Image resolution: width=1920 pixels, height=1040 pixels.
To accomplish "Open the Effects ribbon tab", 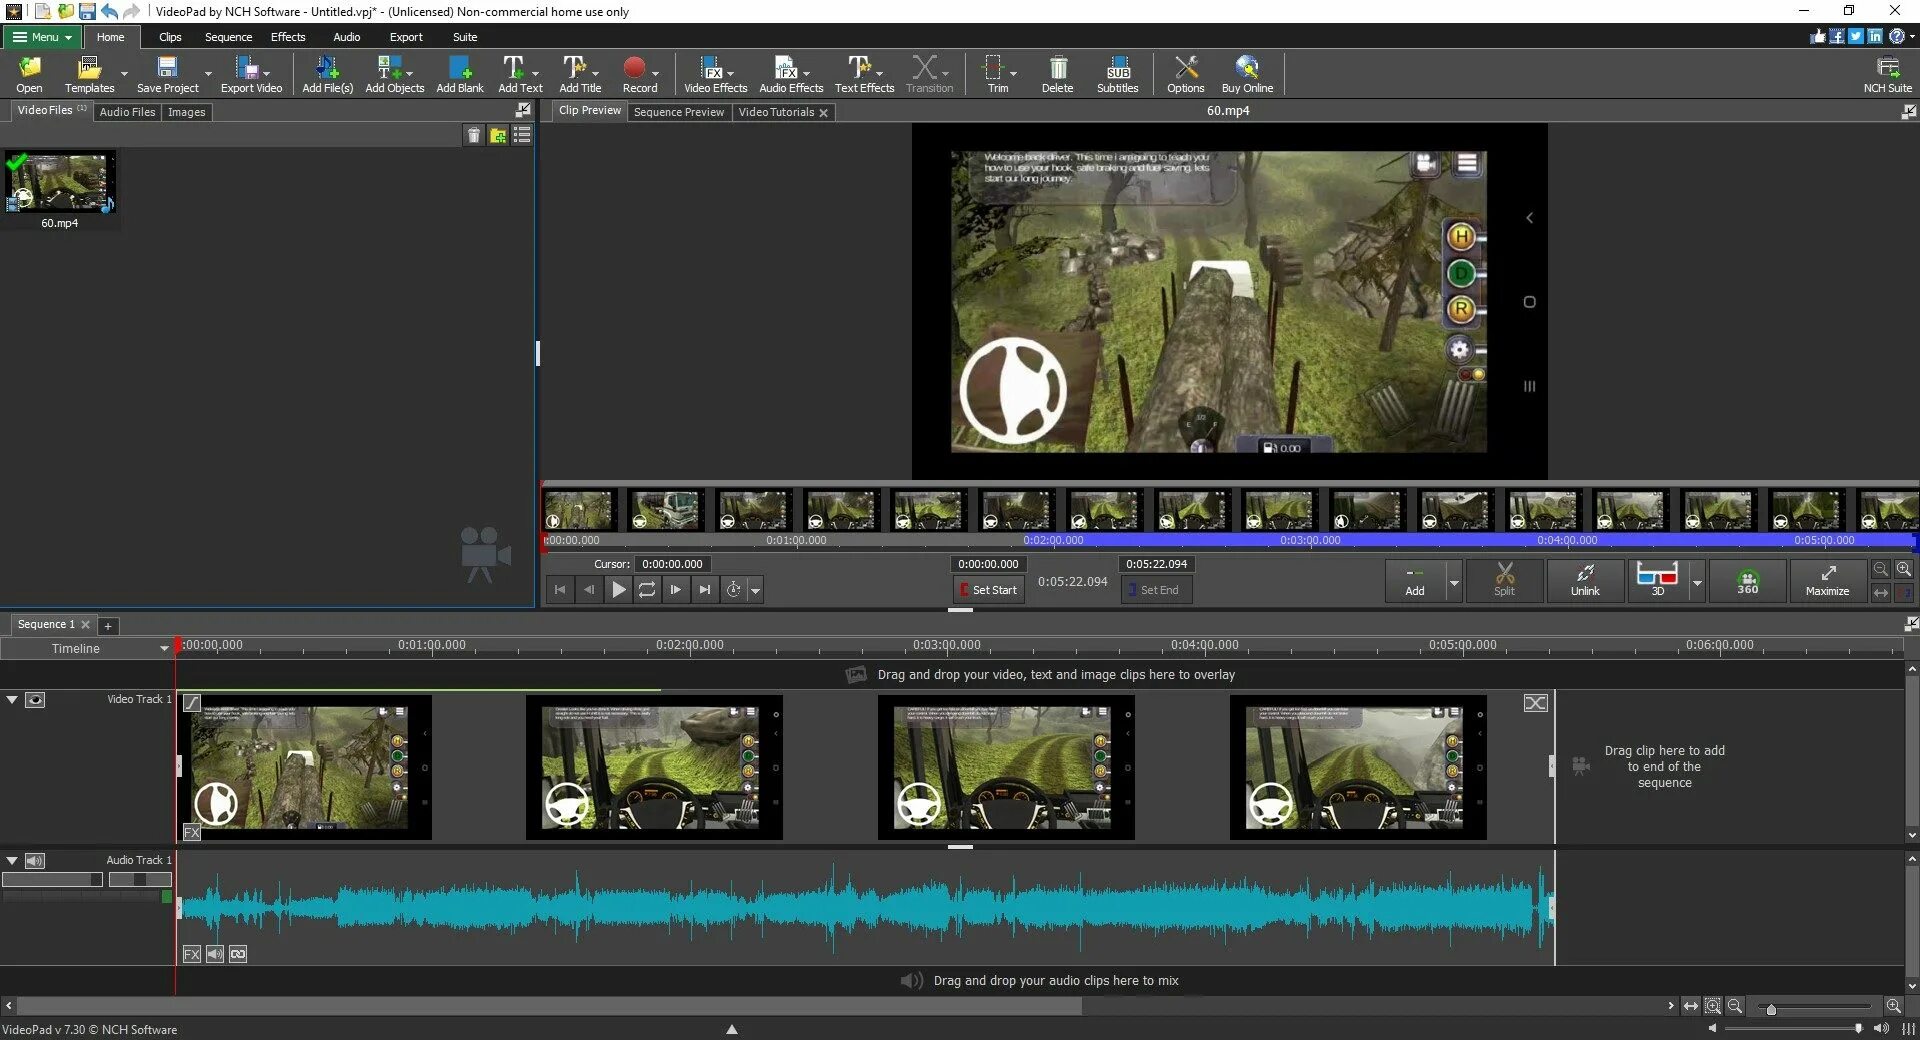I will [288, 37].
